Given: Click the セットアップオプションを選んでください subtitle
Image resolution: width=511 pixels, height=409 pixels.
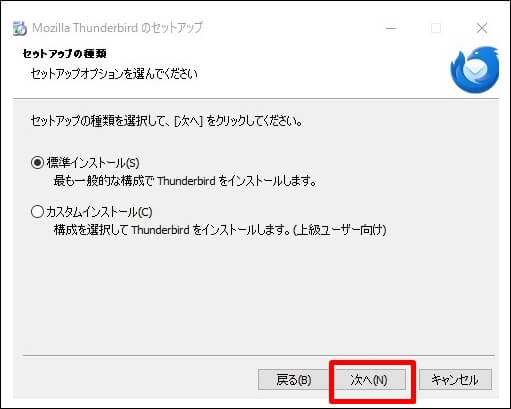Looking at the screenshot, I should click(114, 73).
